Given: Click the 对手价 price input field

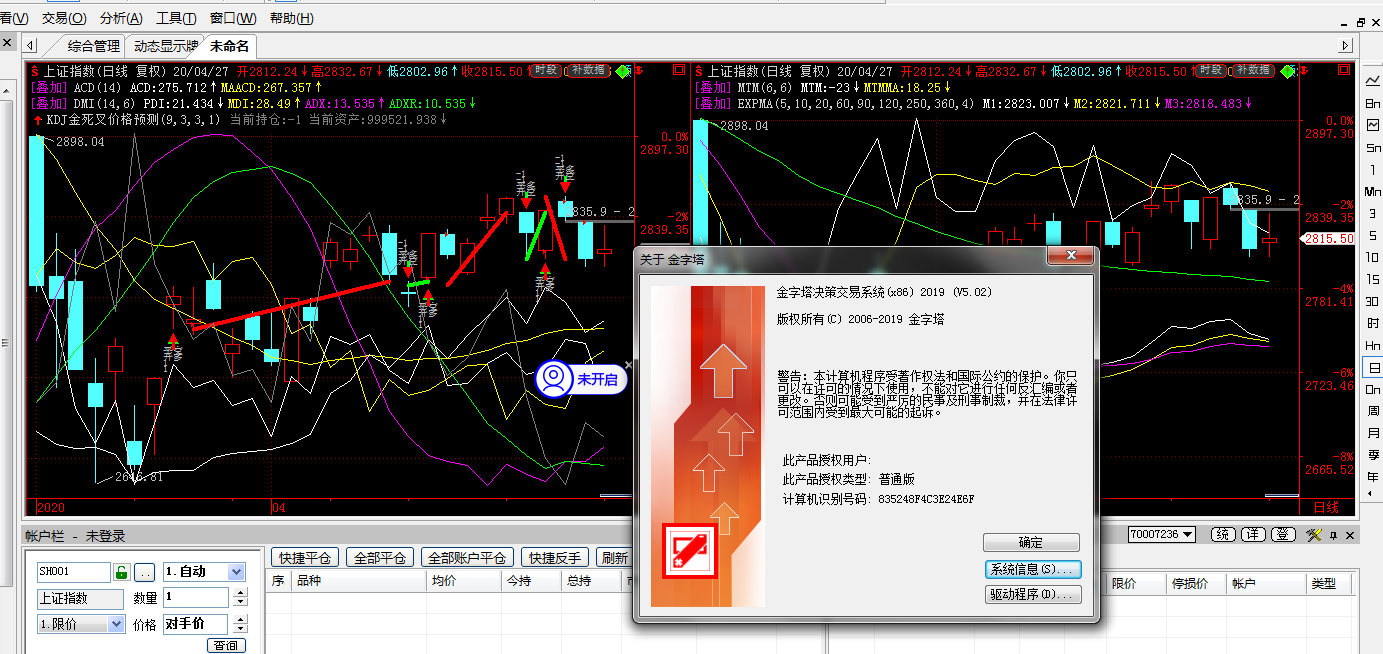Looking at the screenshot, I should [x=196, y=624].
